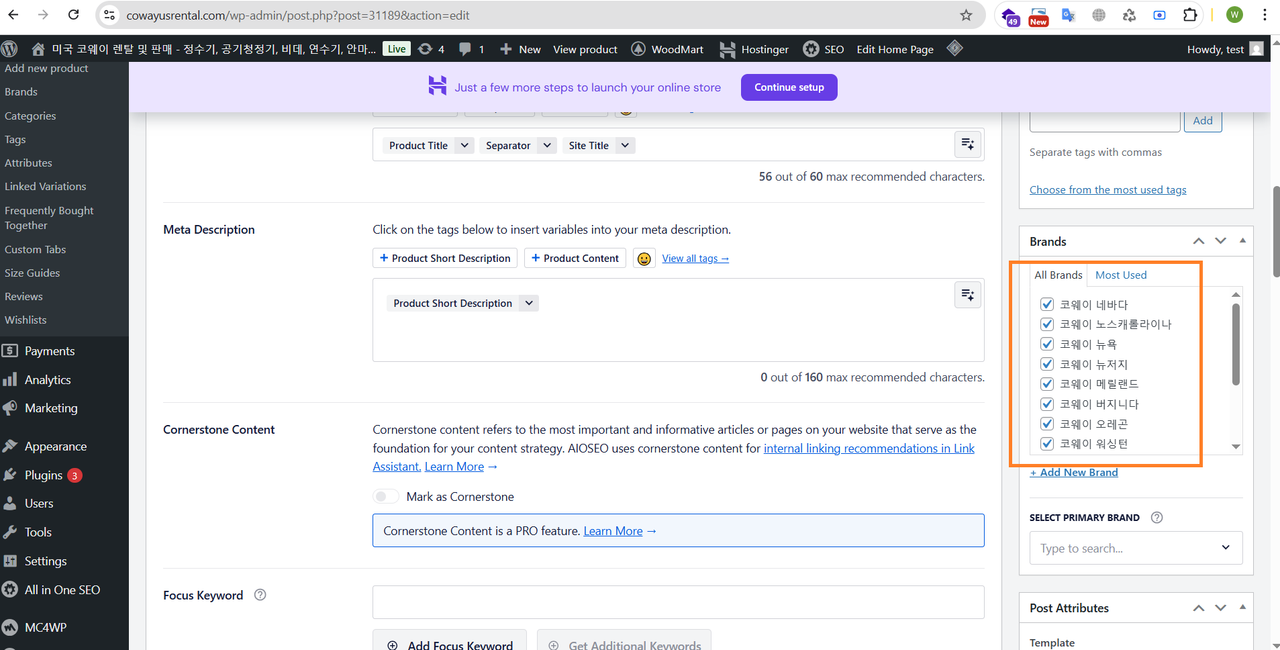Open the recycle arrows extension
This screenshot has width=1280, height=650.
pos(1129,15)
